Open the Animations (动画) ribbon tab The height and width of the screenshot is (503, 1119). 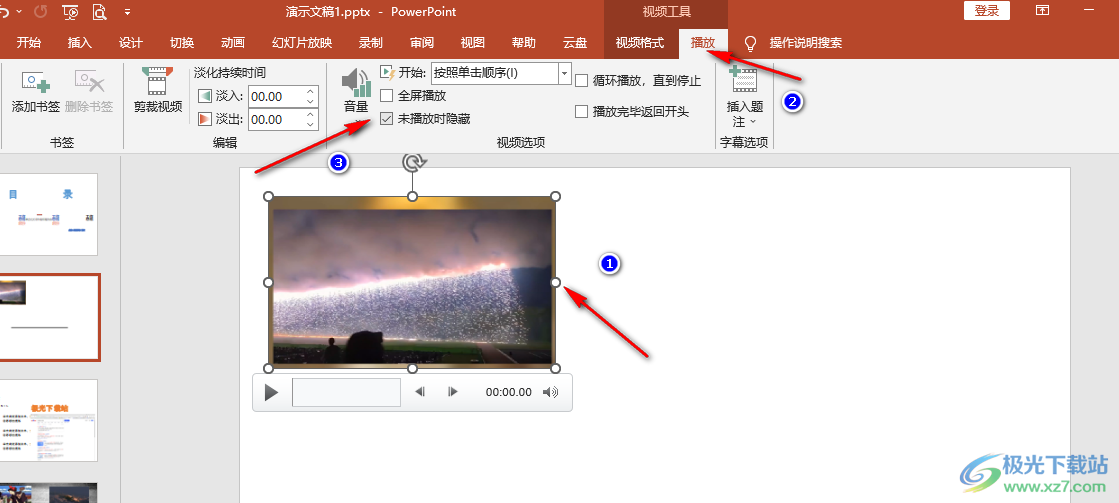232,43
